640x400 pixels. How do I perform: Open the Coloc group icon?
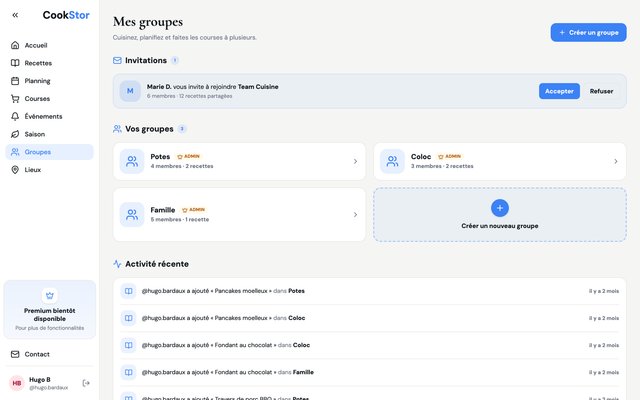[392, 161]
